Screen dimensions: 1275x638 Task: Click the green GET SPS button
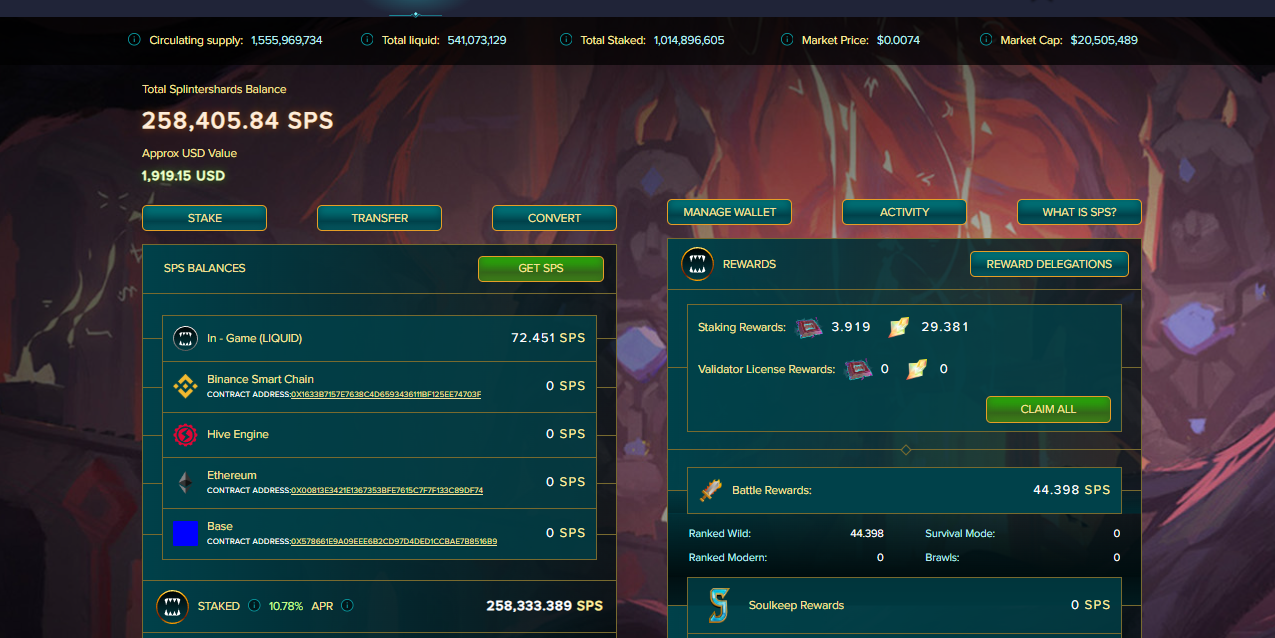[x=541, y=268]
